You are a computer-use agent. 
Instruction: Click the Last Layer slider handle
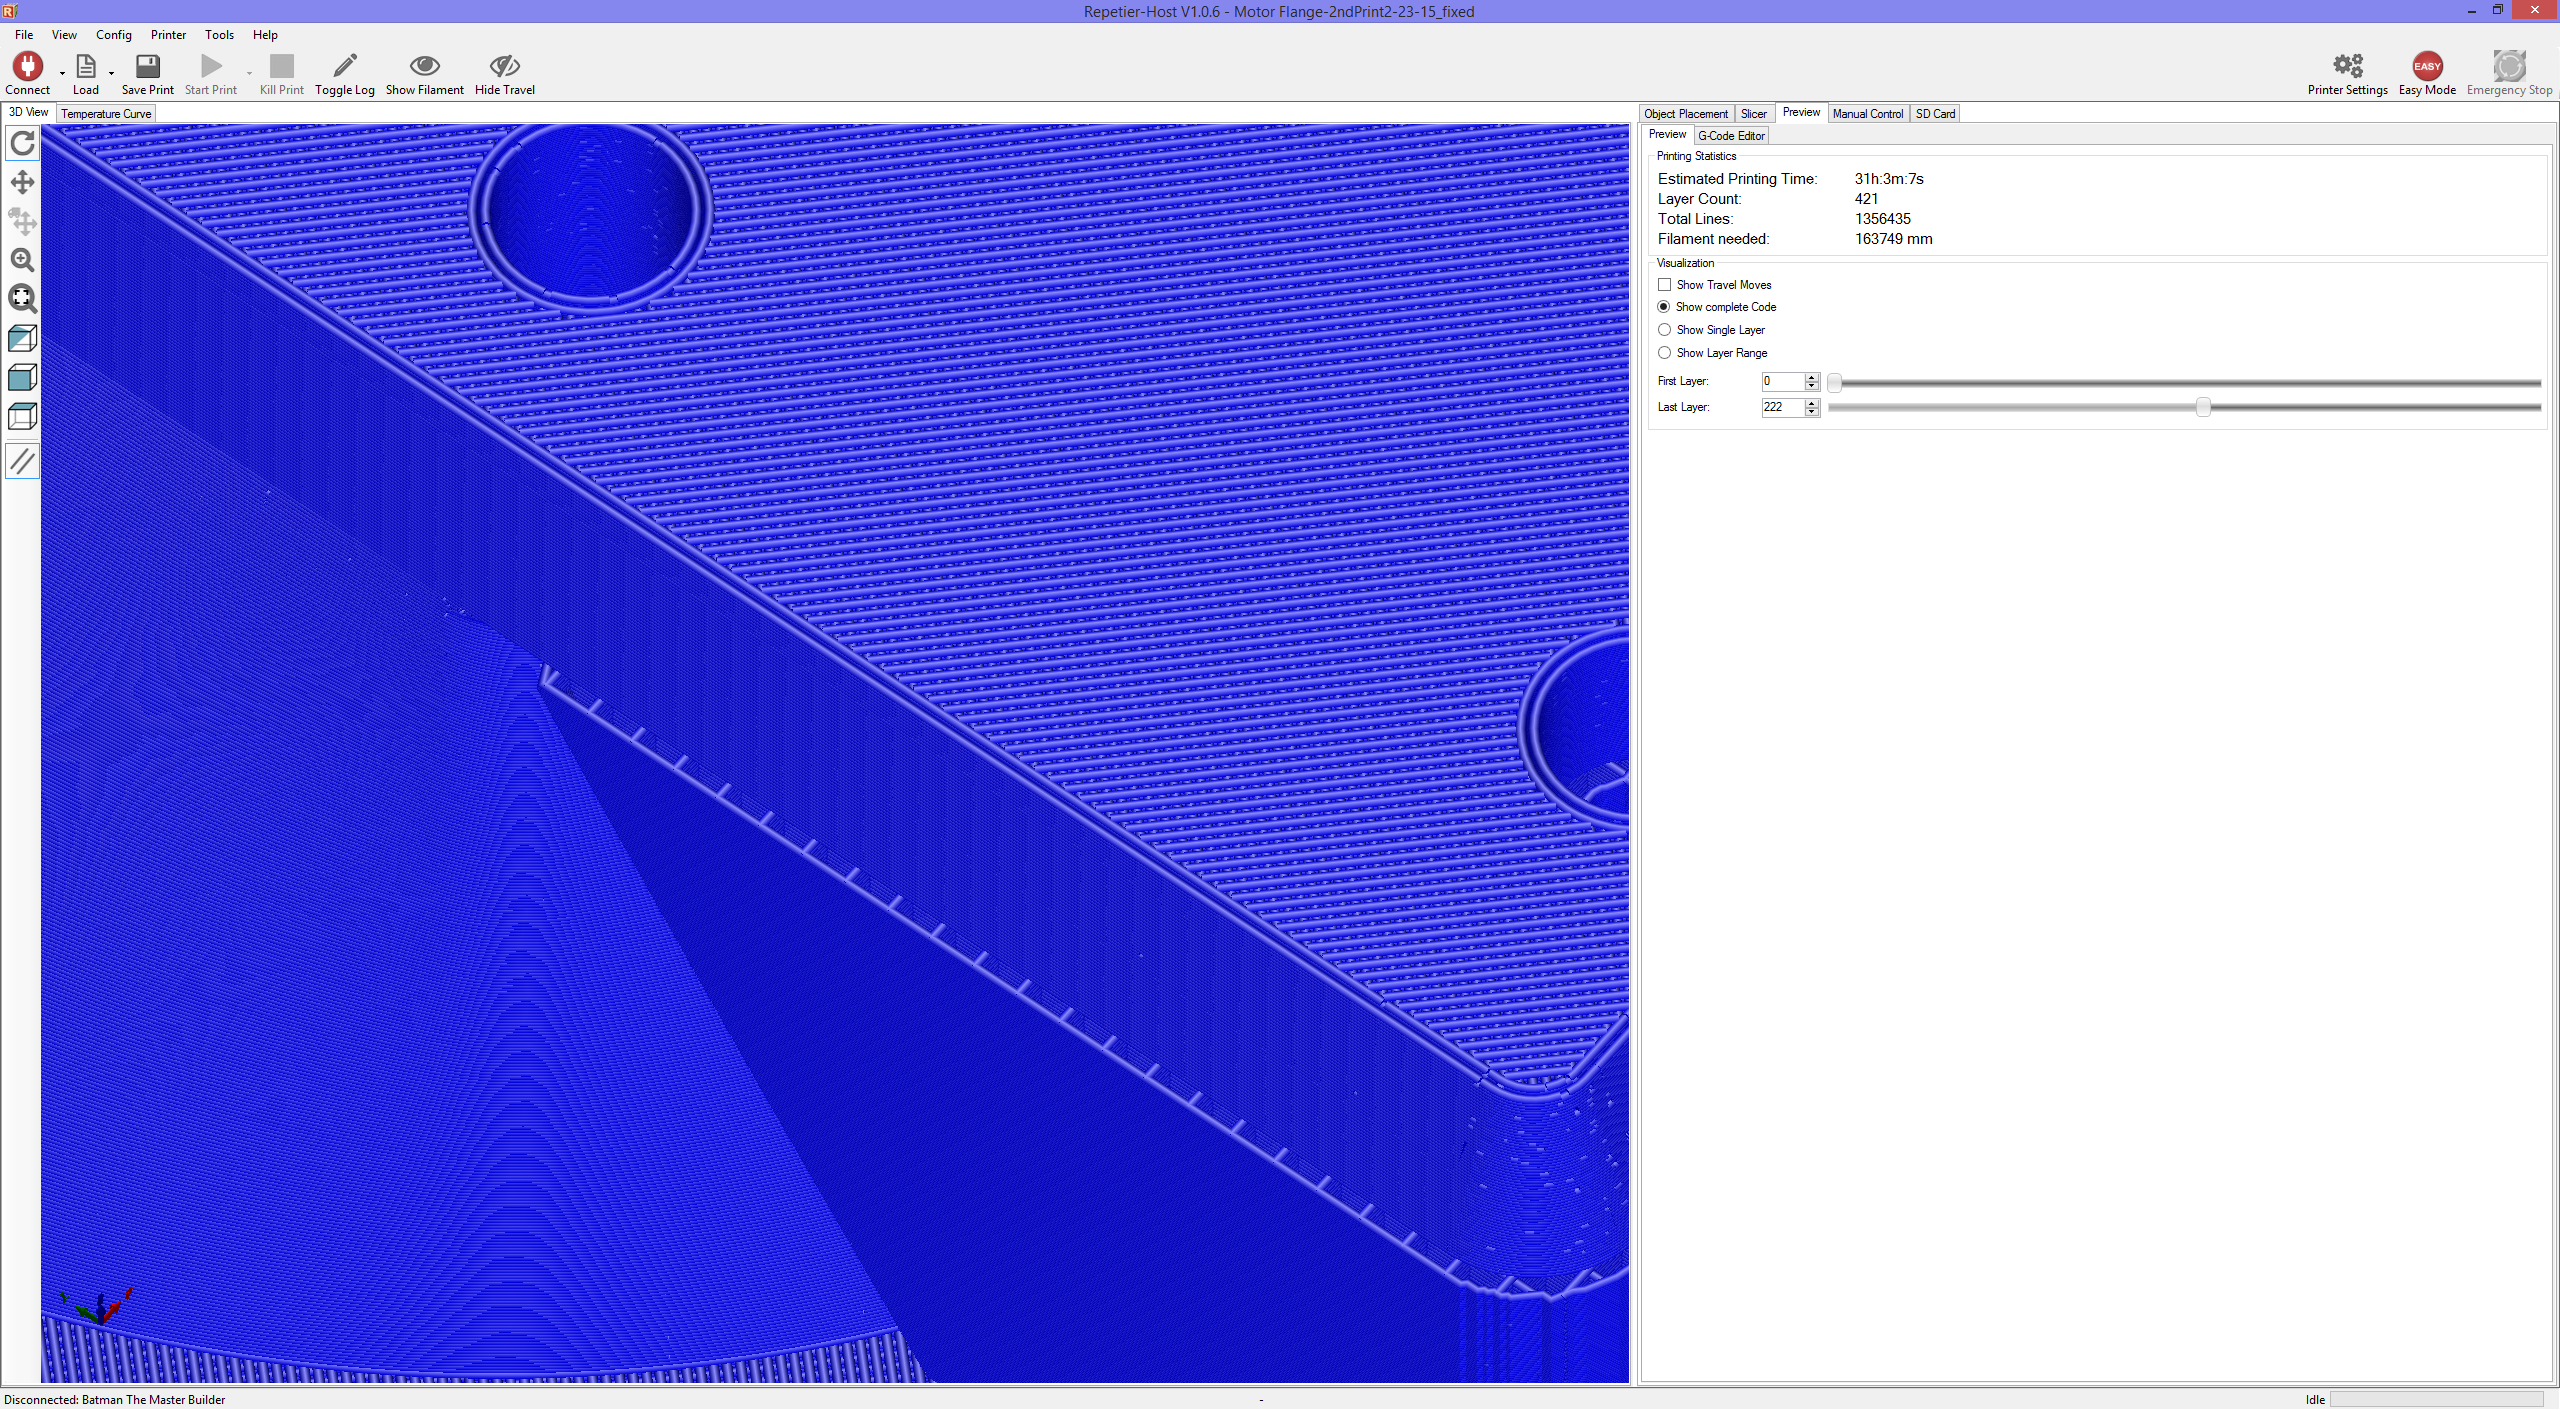point(2203,407)
